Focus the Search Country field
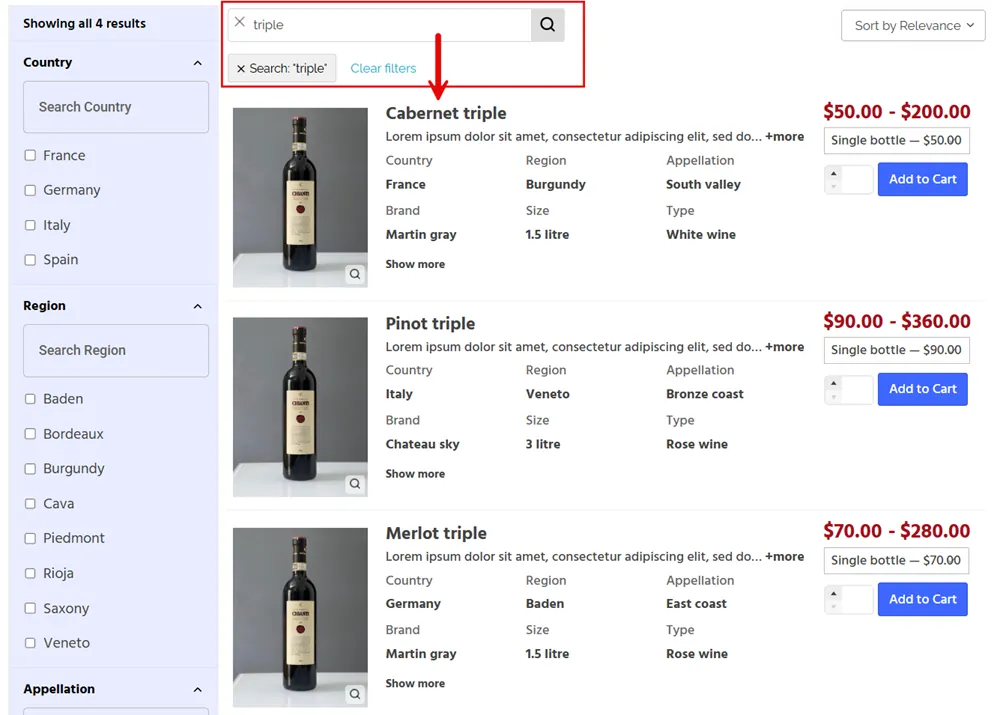The image size is (1000, 715). click(116, 107)
